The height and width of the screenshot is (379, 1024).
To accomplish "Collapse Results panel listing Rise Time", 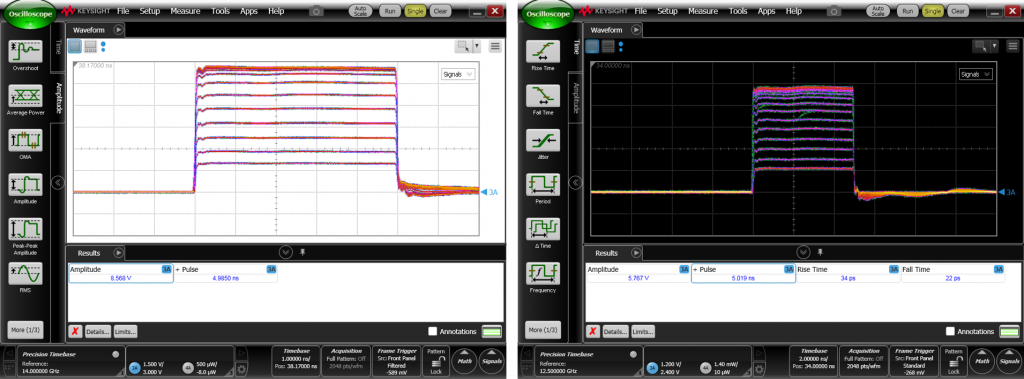I will click(x=803, y=252).
